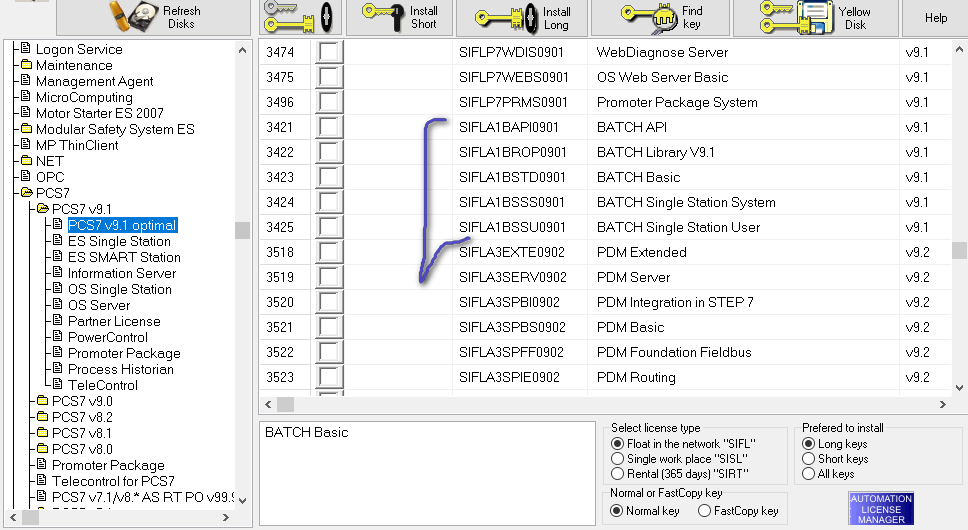Expand the PCS7 v8.2 folder
Screen dimensions: 968x530
click(x=82, y=417)
